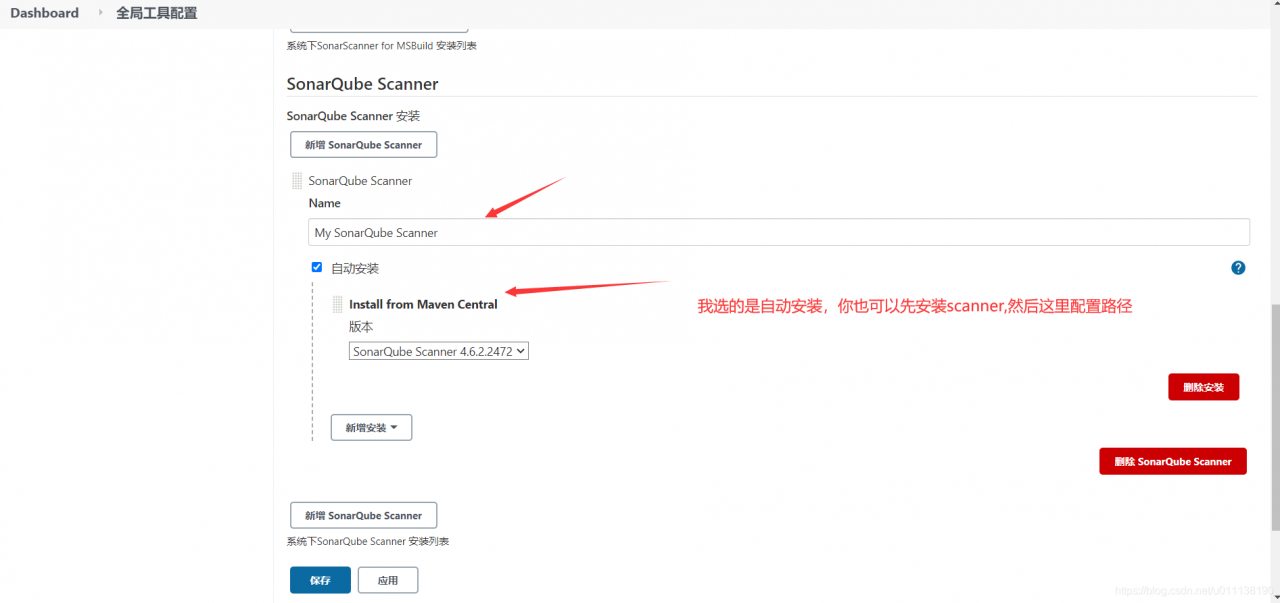
Task: Grab the Install from Maven Central handle
Action: 338,304
